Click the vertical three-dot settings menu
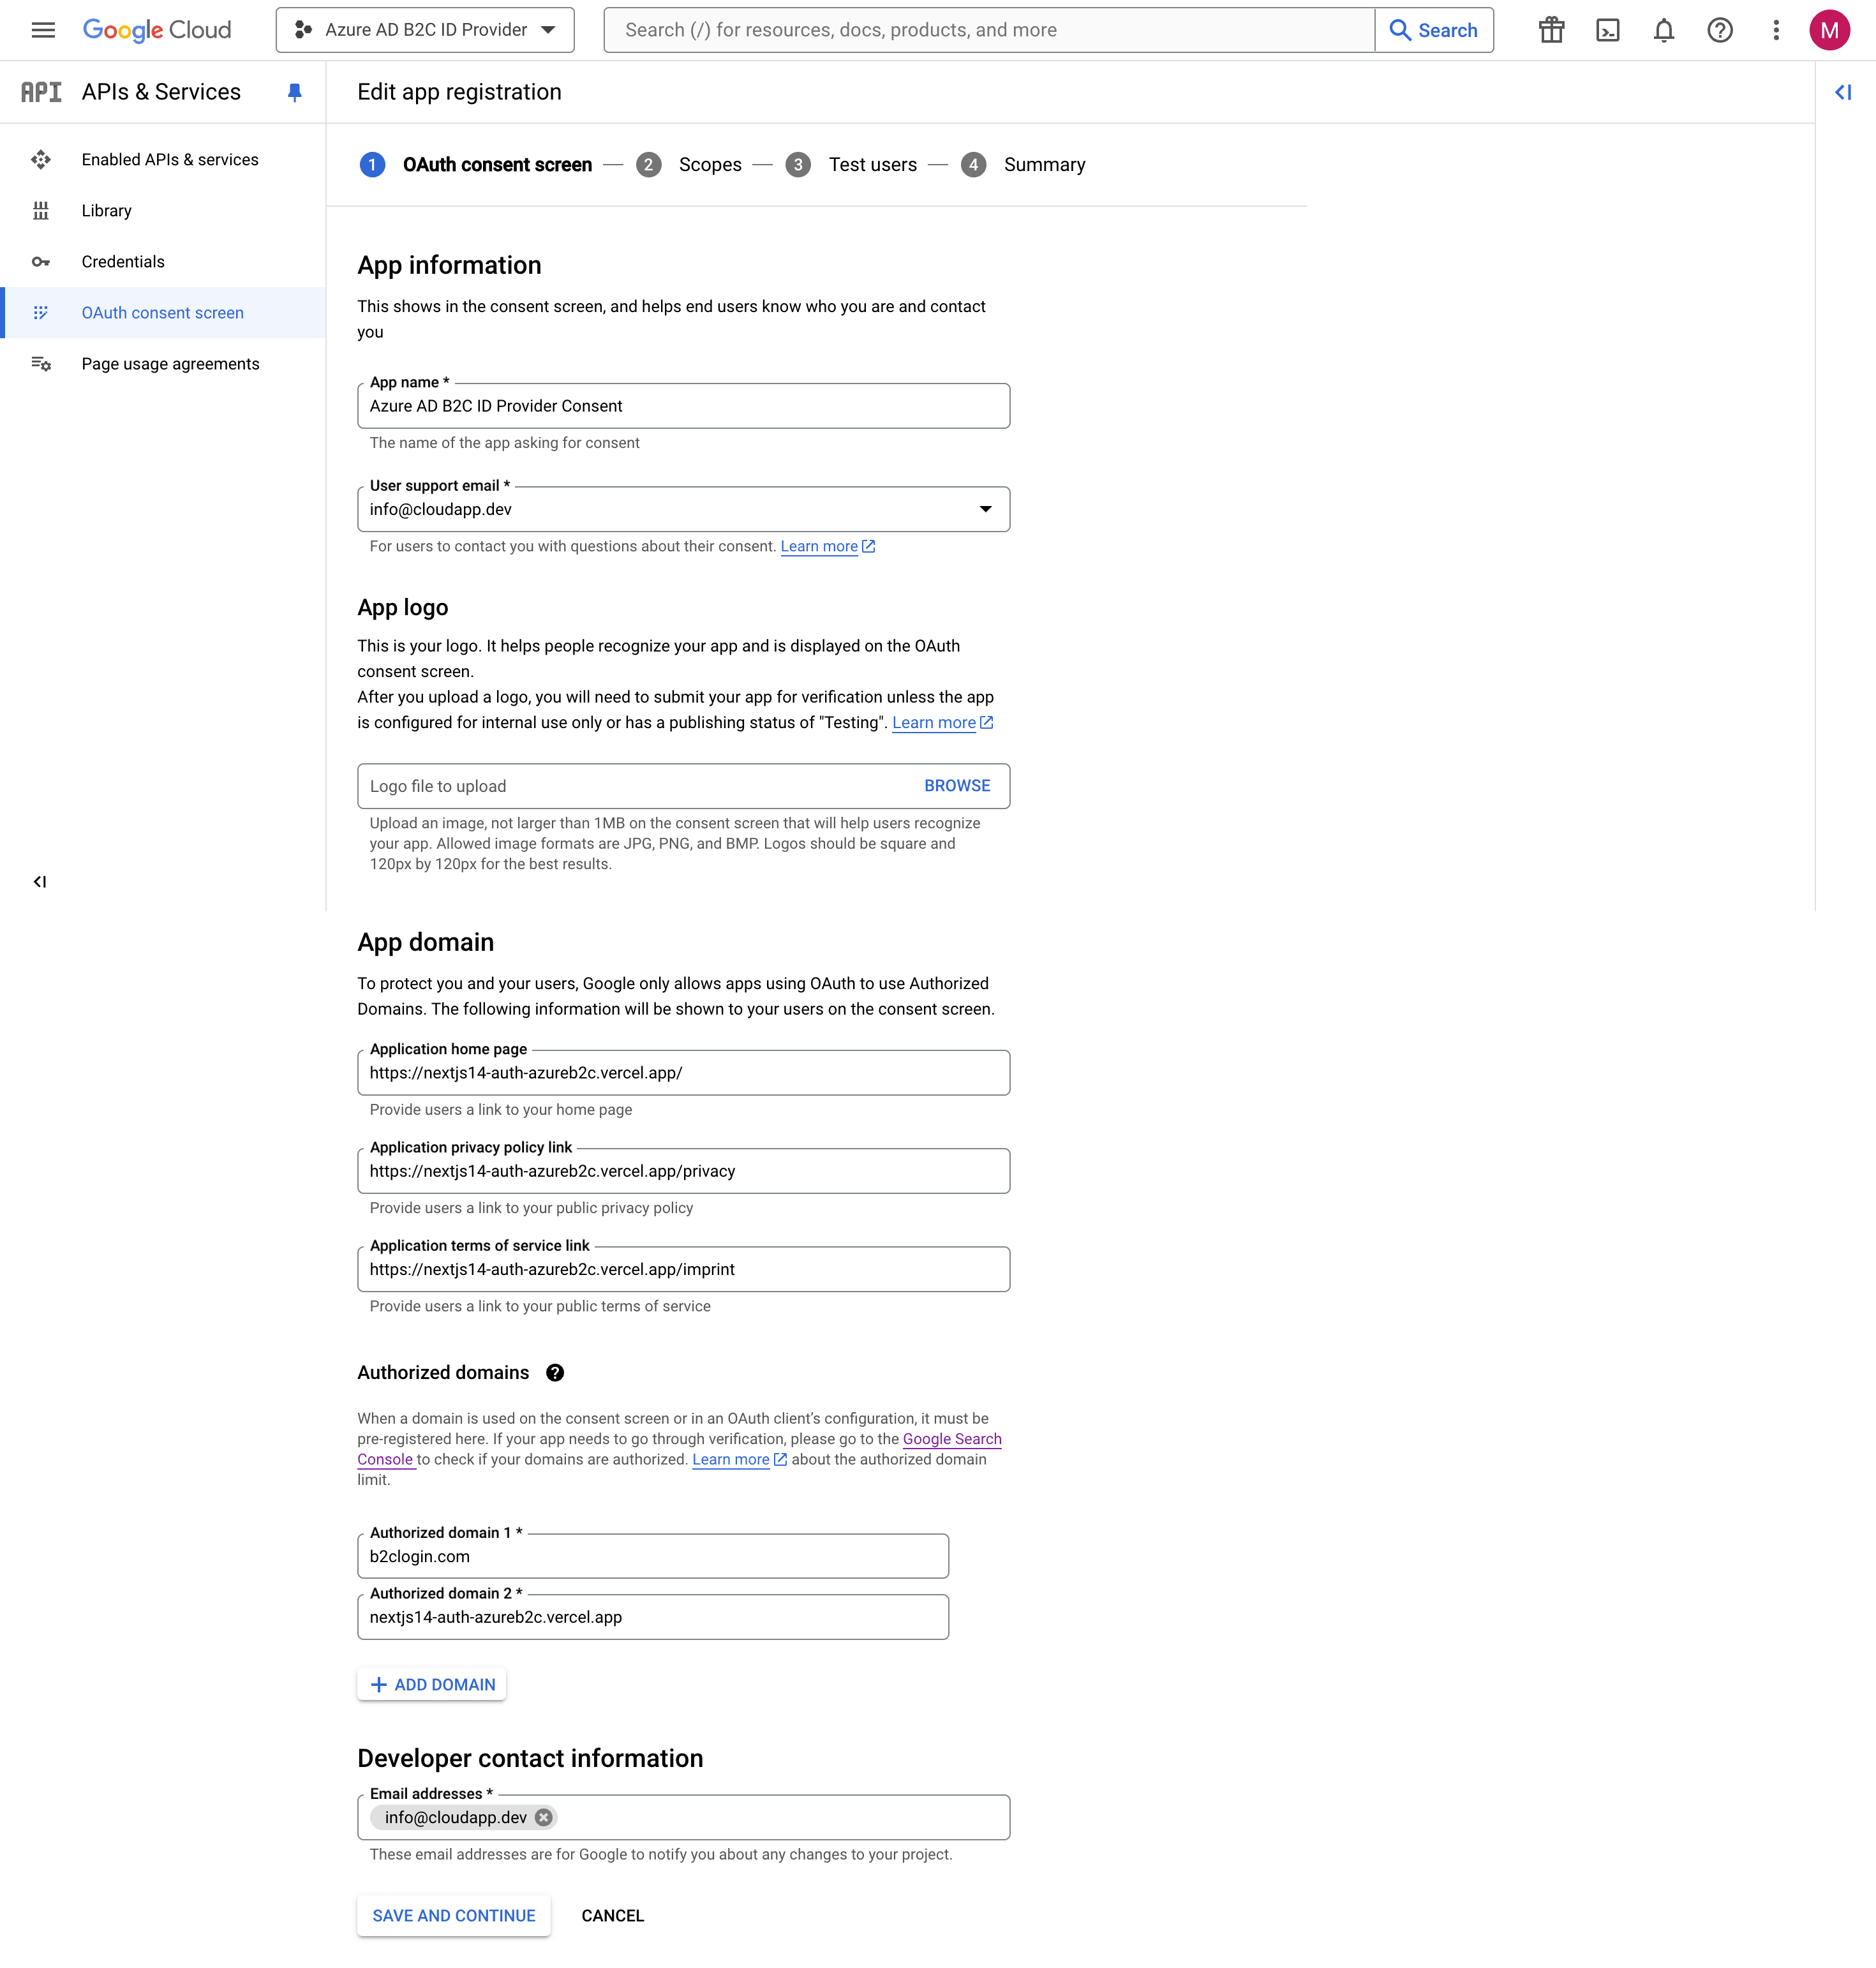Screen dimensions: 1876x1968 point(1775,30)
